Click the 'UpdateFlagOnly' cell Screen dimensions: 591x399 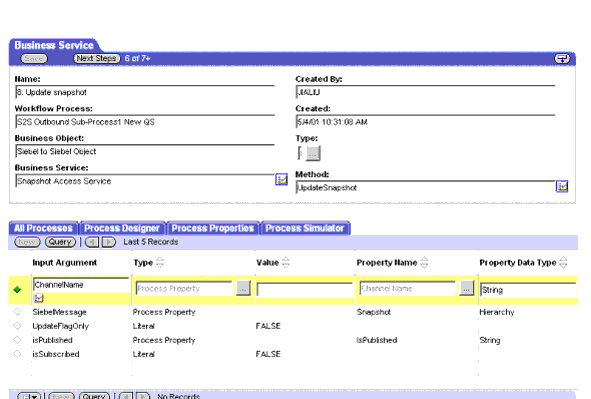[x=60, y=326]
